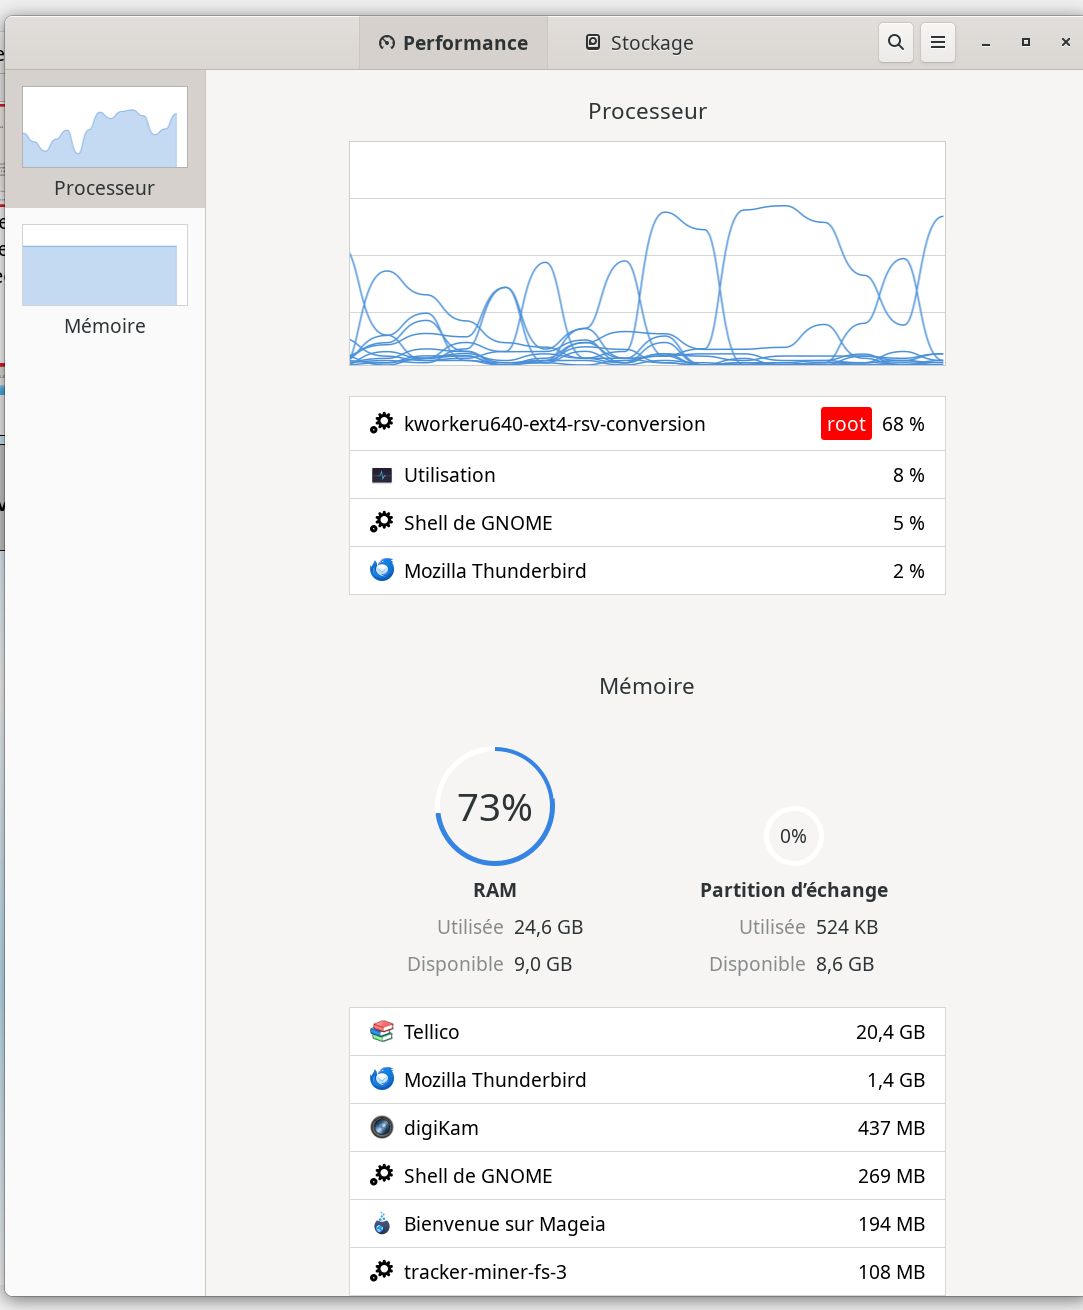Minimize the monitor window
Image resolution: width=1083 pixels, height=1310 pixels.
click(986, 43)
